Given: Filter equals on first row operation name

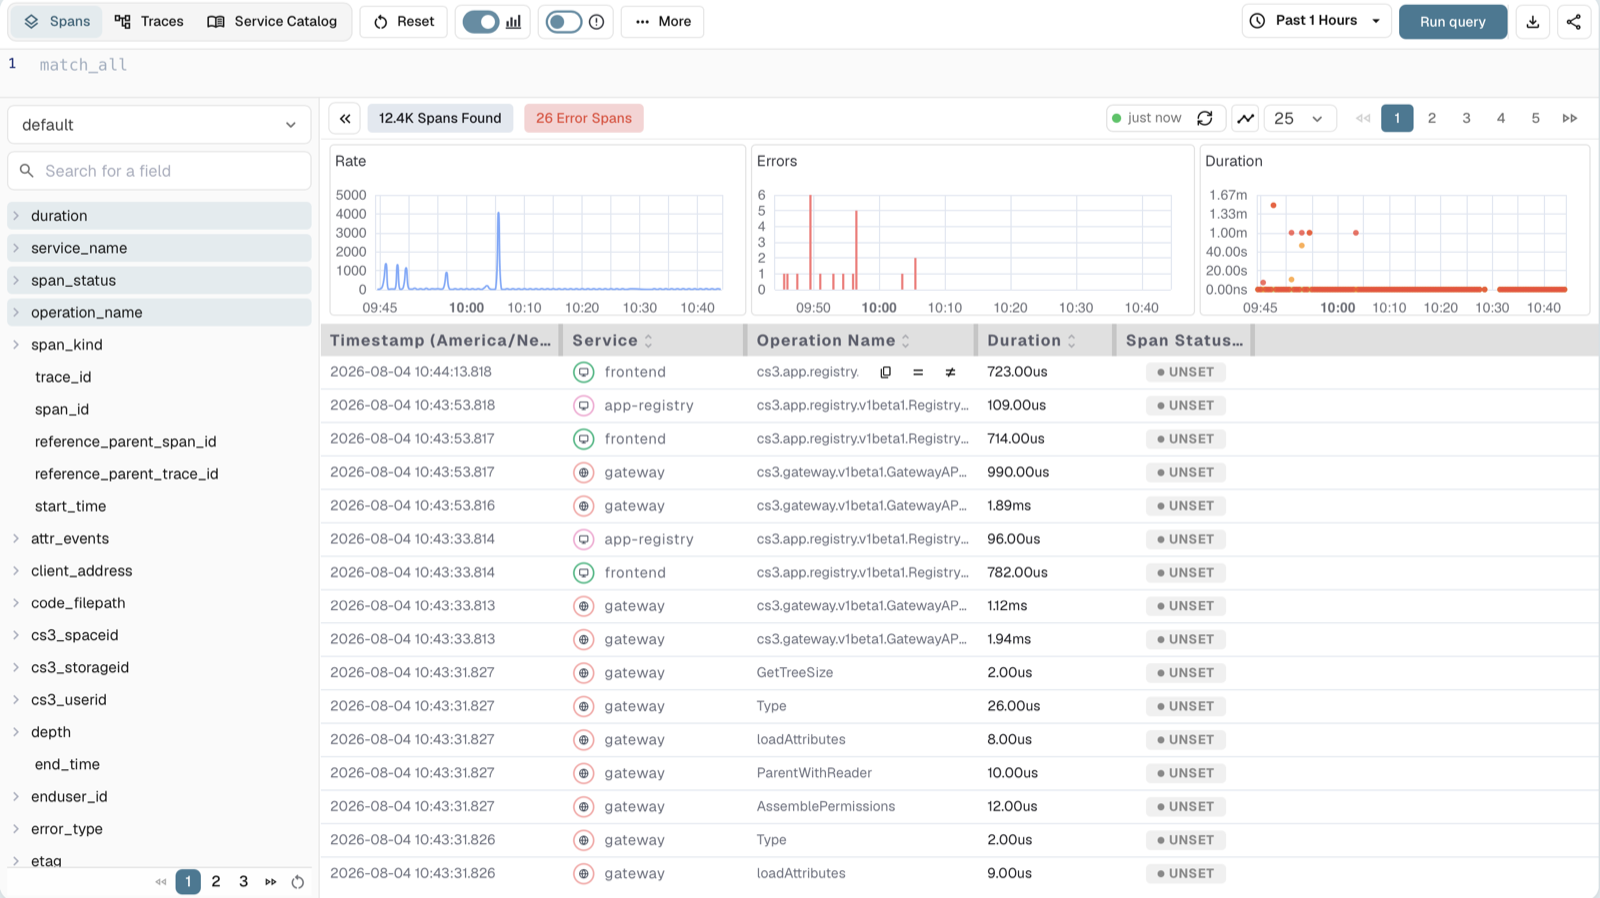Looking at the screenshot, I should (917, 372).
